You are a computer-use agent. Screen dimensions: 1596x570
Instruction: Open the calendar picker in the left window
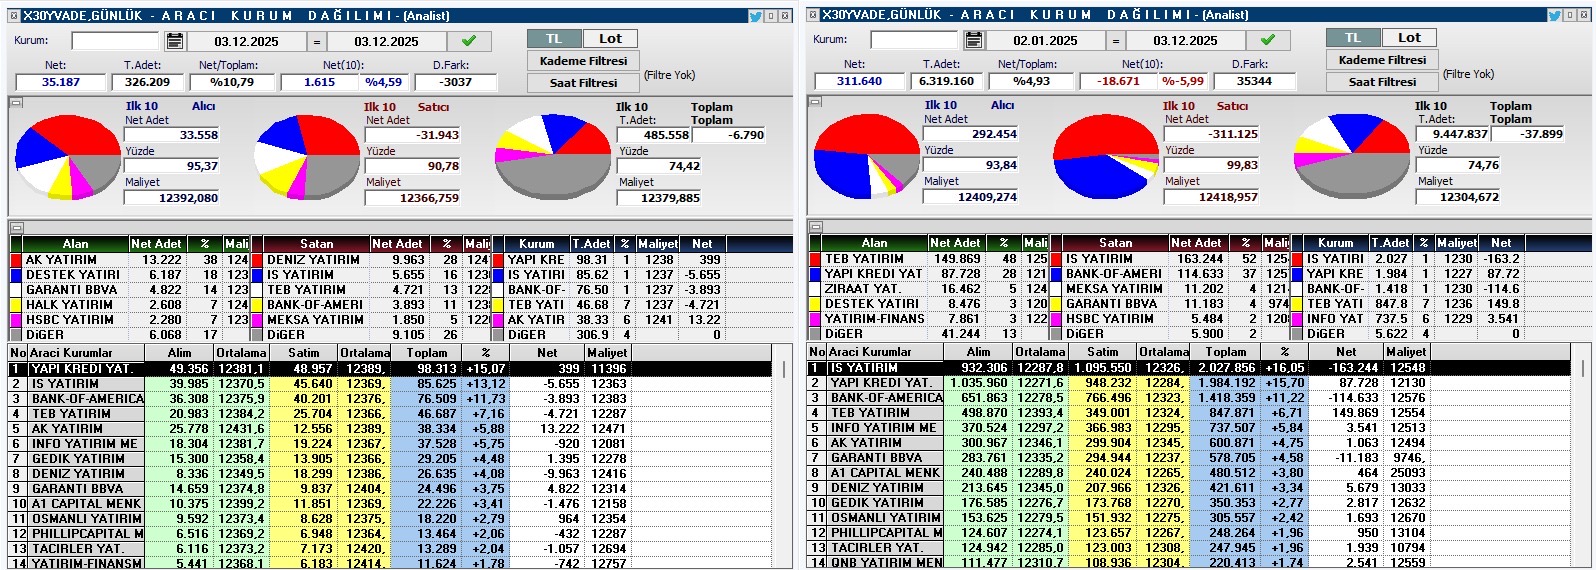click(175, 41)
